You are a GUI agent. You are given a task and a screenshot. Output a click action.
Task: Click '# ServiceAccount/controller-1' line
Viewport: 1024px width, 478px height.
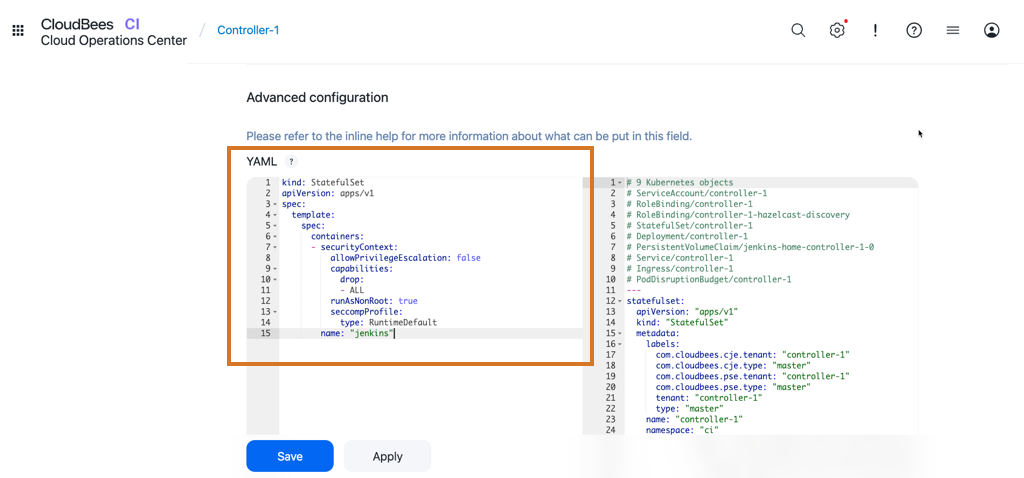point(696,193)
